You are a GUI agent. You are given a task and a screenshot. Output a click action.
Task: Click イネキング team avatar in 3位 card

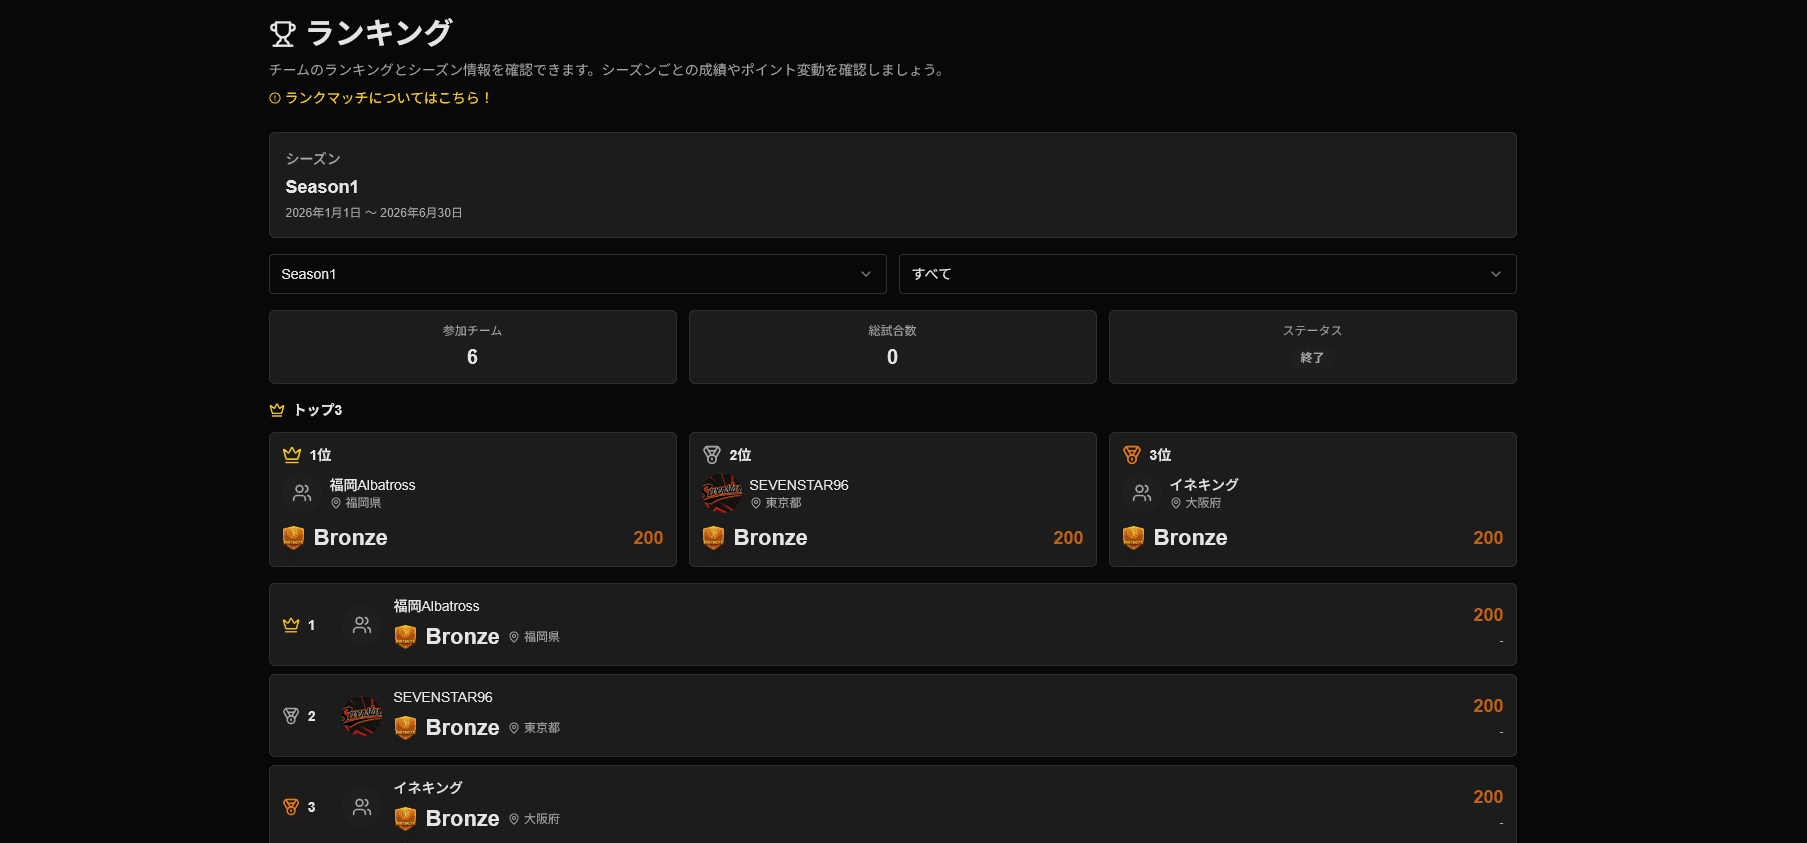tap(1141, 493)
